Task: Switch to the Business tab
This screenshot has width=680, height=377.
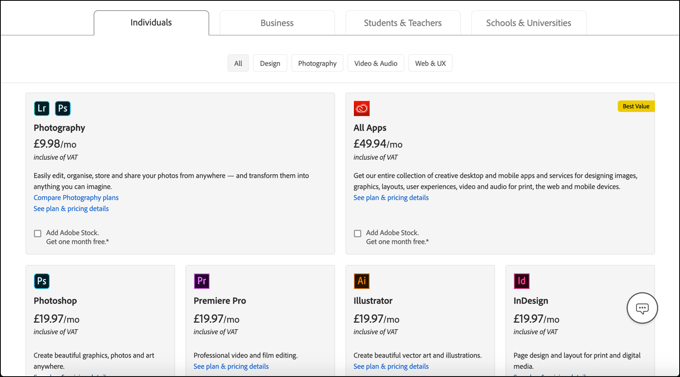Action: tap(277, 23)
